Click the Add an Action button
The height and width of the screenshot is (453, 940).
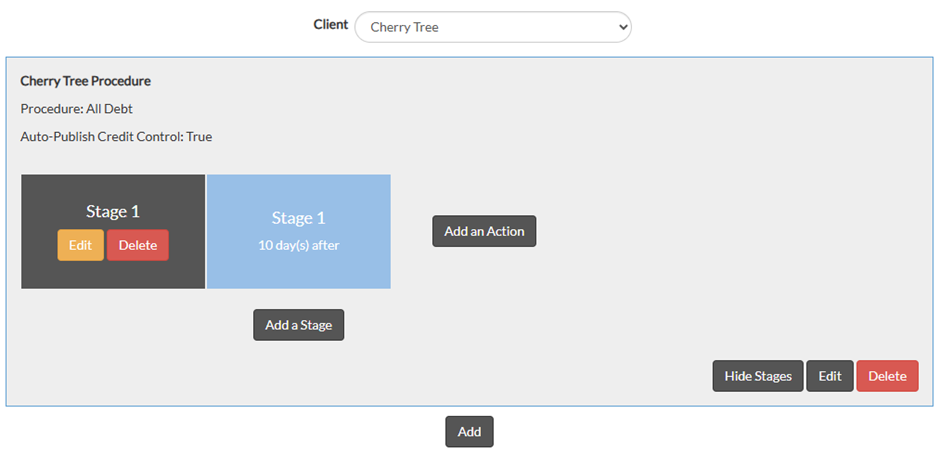[x=484, y=231]
